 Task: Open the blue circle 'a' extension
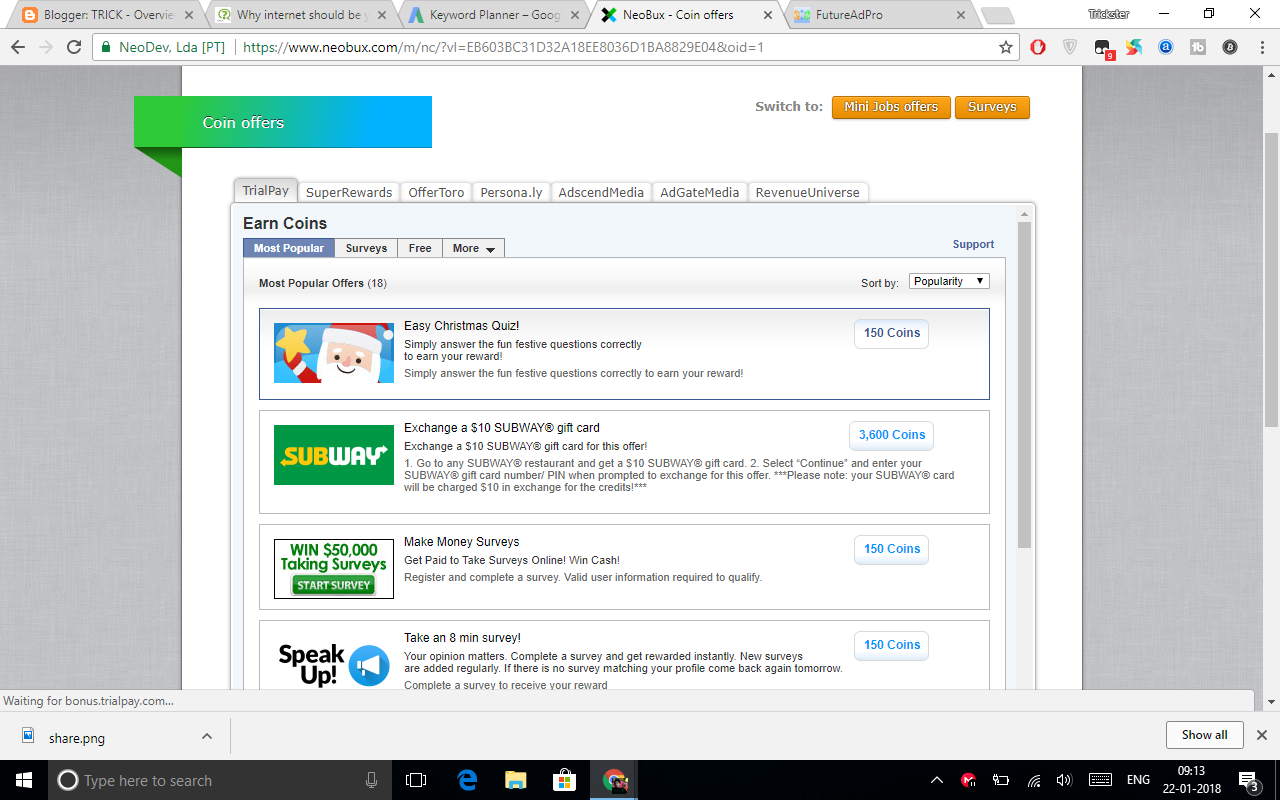pyautogui.click(x=1166, y=47)
